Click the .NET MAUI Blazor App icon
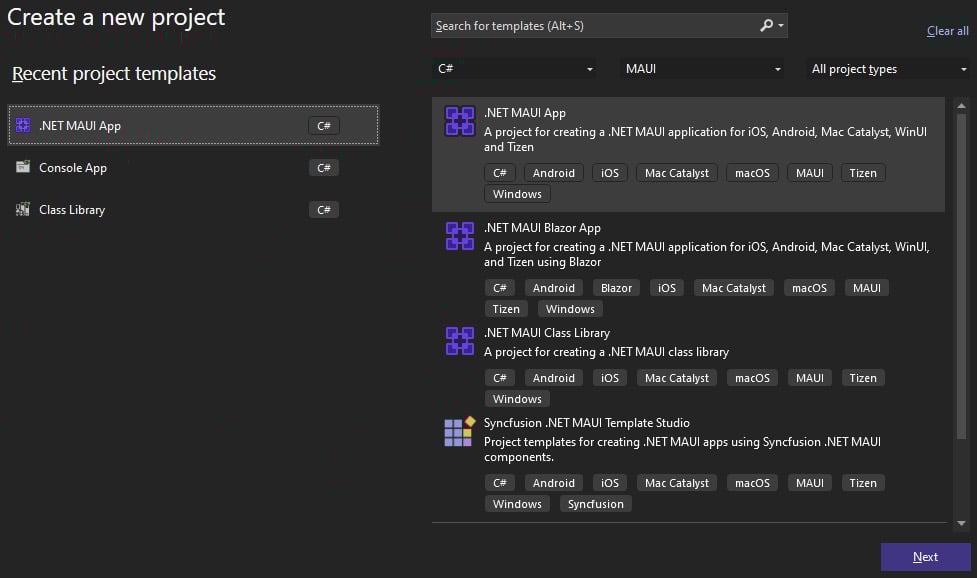Screen dimensions: 977x578 pos(460,236)
